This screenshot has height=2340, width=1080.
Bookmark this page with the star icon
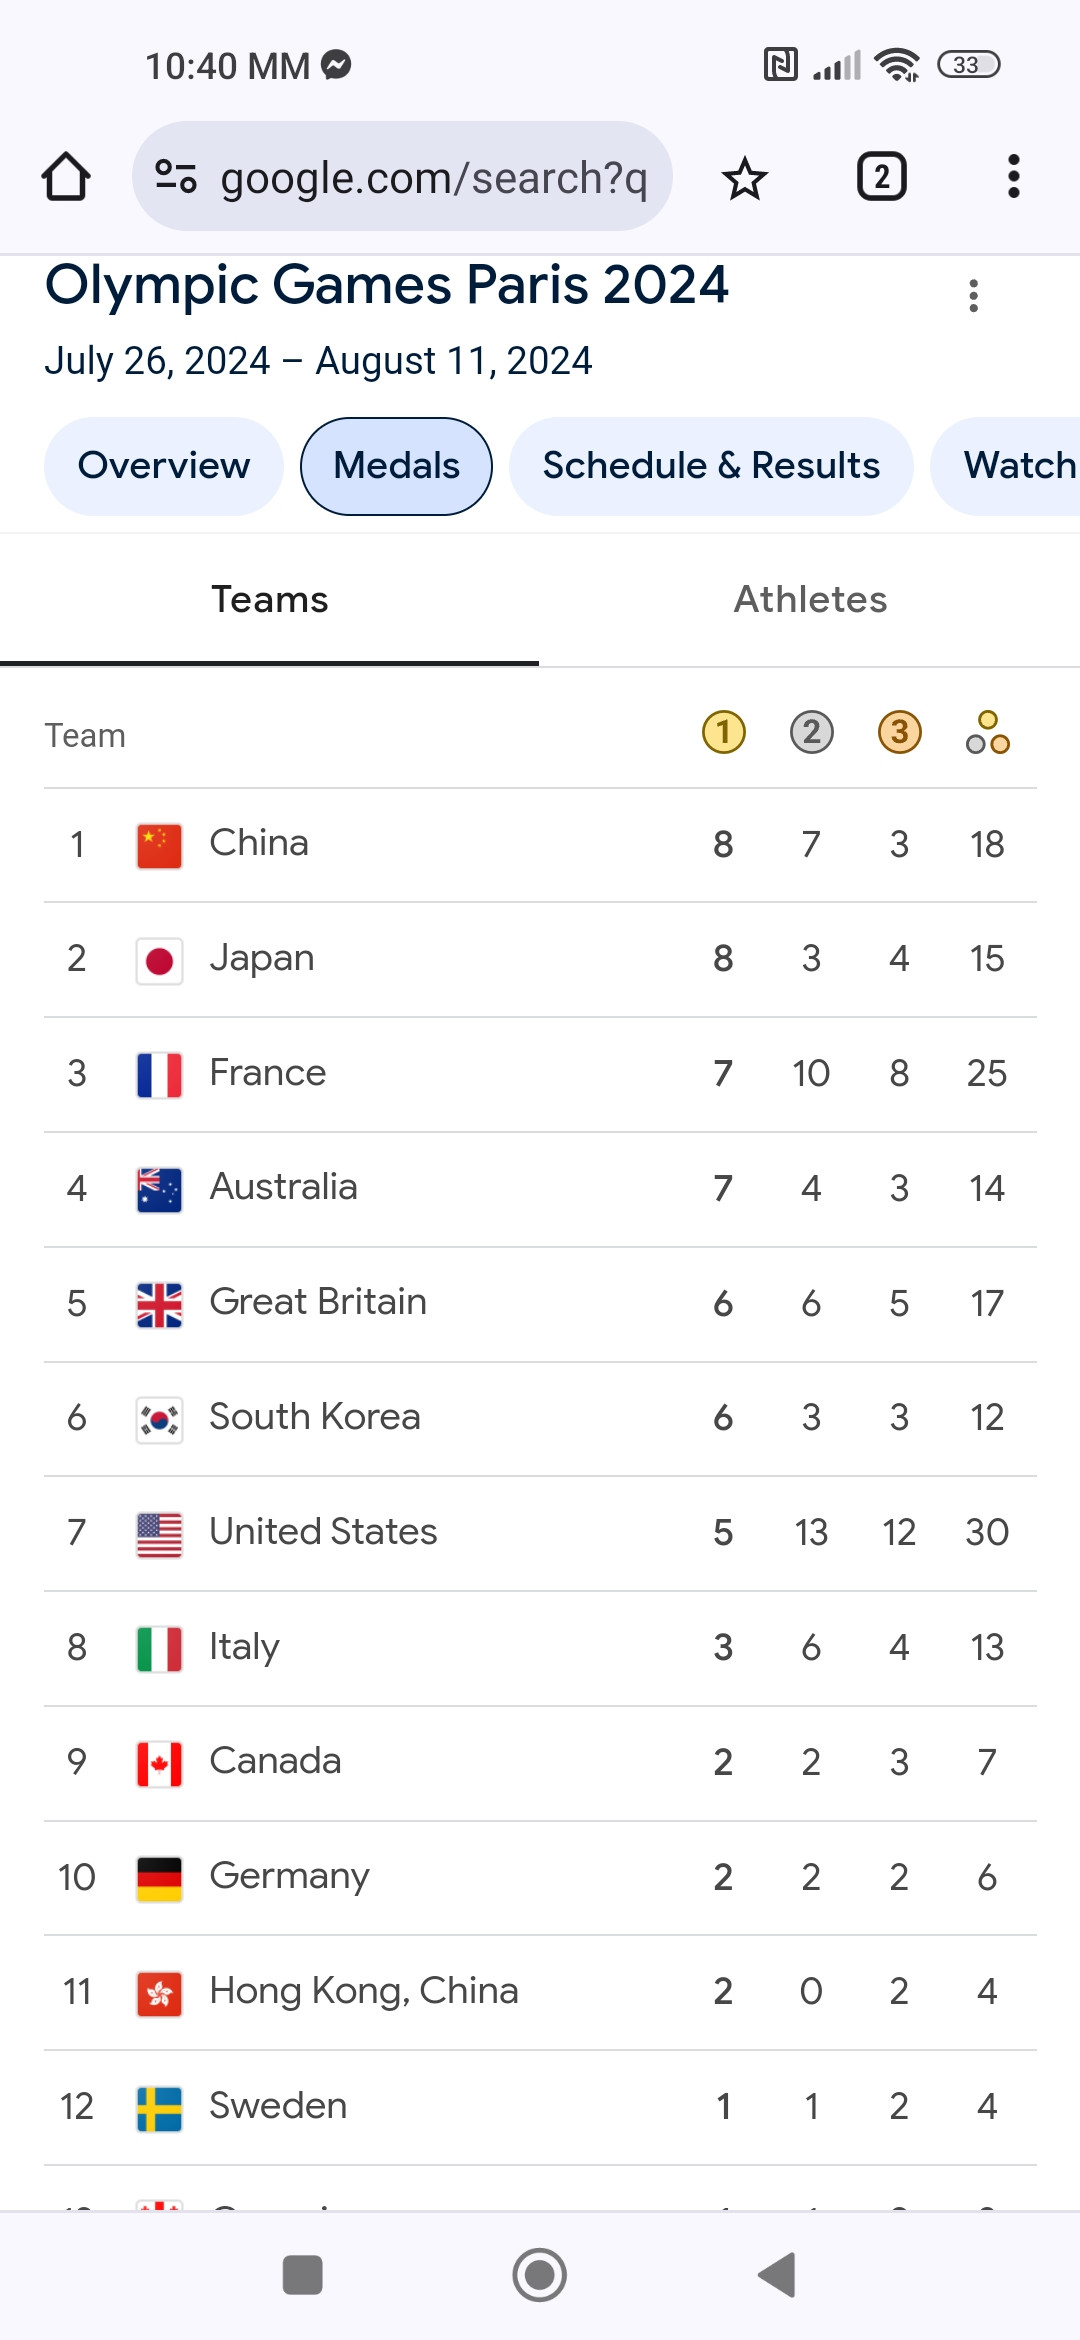[x=744, y=178]
